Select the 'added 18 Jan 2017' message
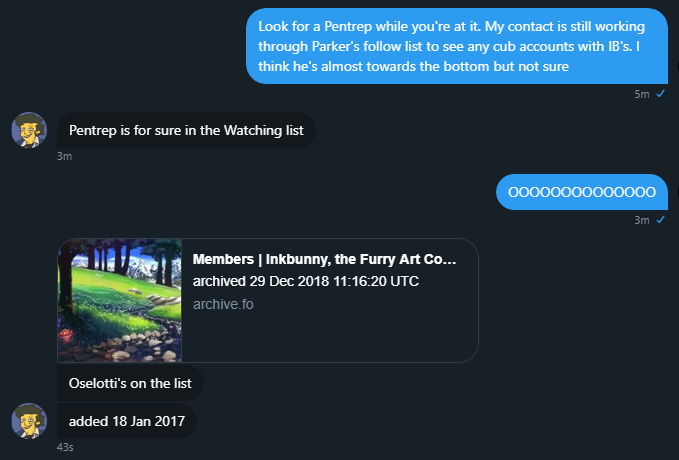 point(127,421)
